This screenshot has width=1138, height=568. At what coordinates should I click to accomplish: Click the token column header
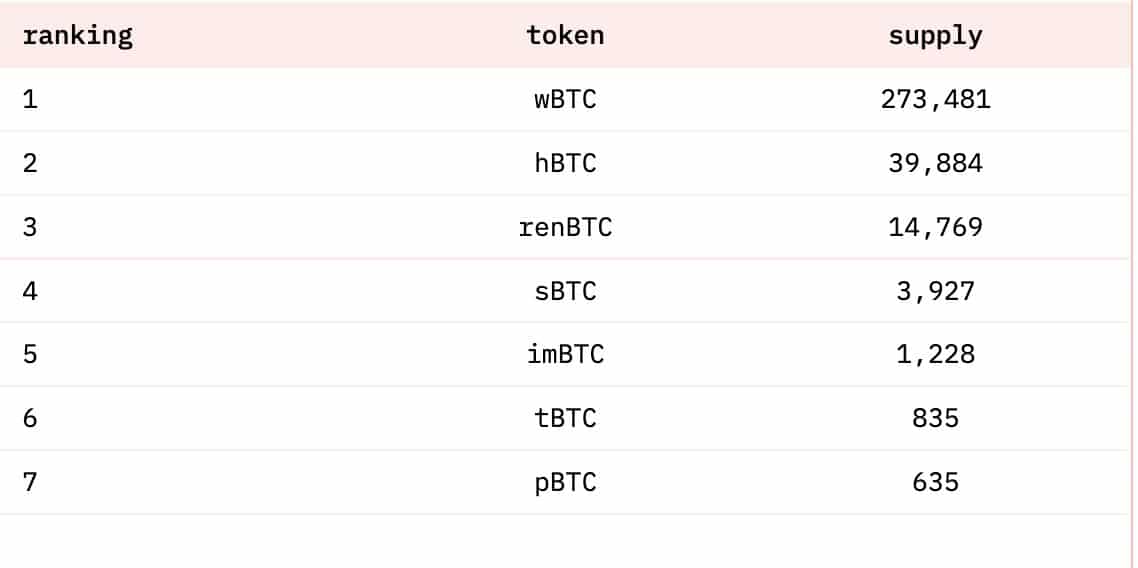[x=565, y=36]
